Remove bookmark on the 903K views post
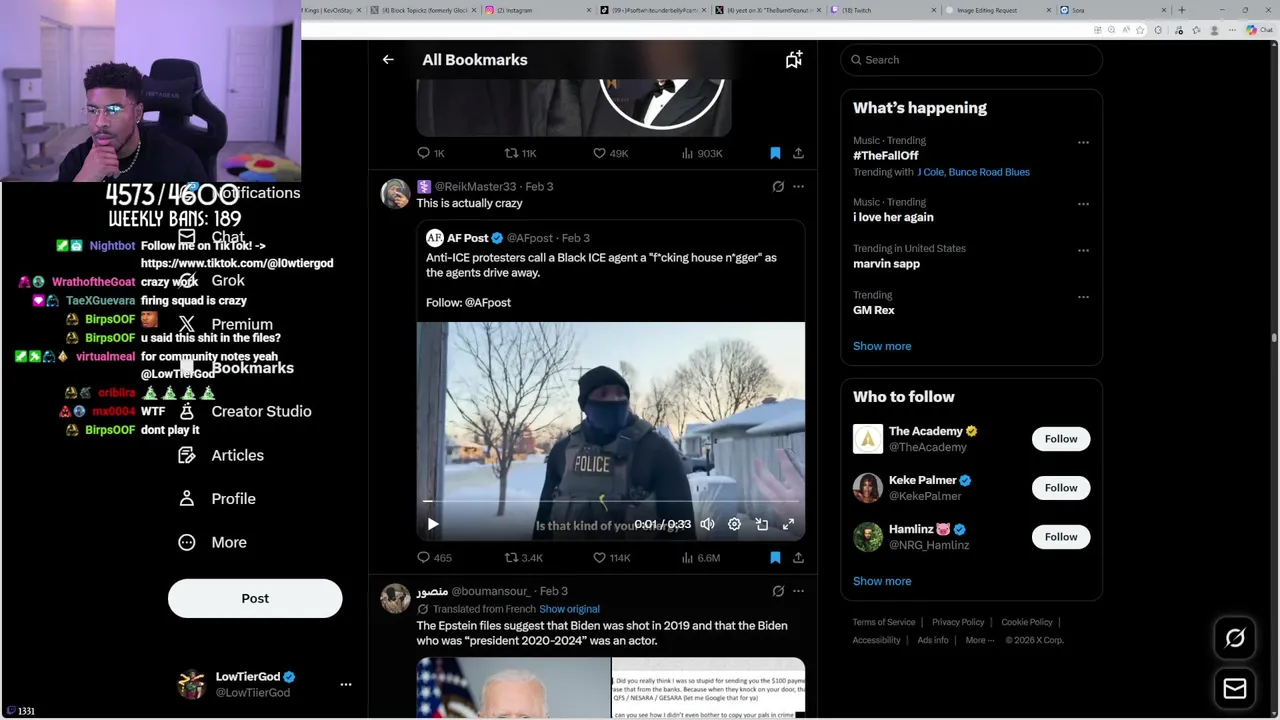The width and height of the screenshot is (1280, 720). tap(775, 153)
